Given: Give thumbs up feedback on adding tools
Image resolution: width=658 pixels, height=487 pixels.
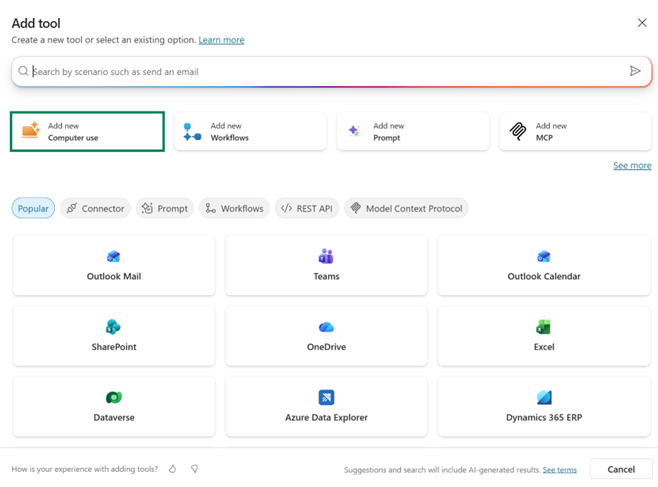Looking at the screenshot, I should tap(172, 469).
